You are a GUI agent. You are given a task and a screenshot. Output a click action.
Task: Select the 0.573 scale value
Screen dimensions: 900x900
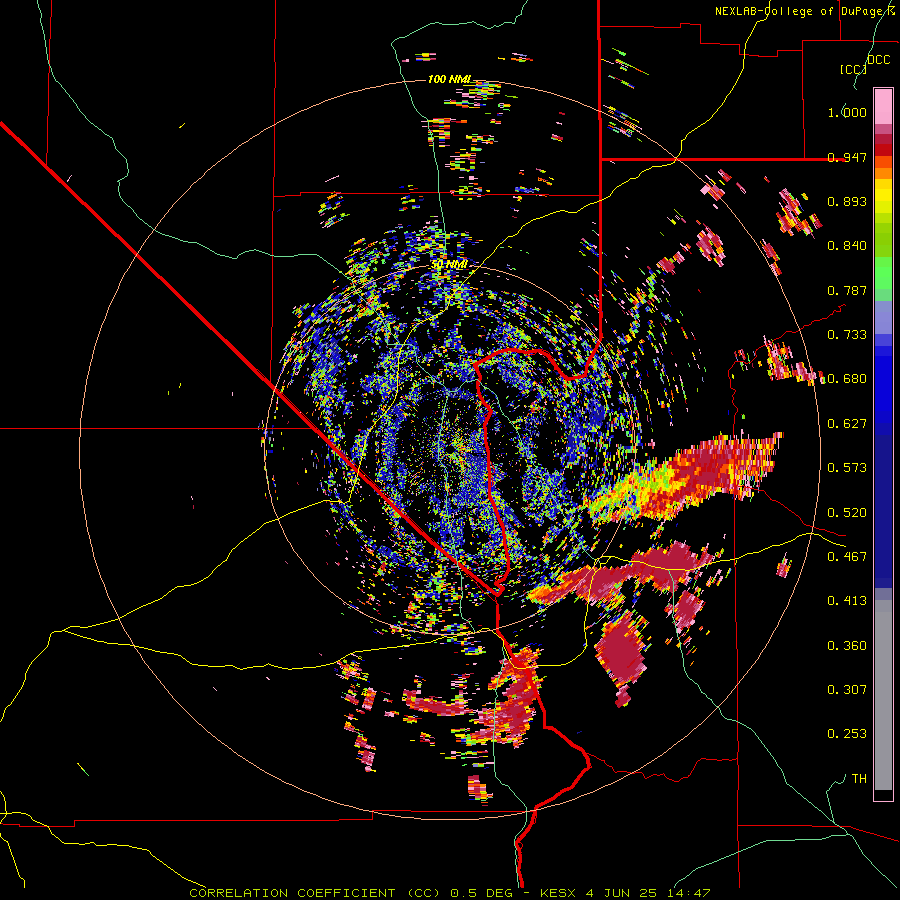tap(847, 468)
